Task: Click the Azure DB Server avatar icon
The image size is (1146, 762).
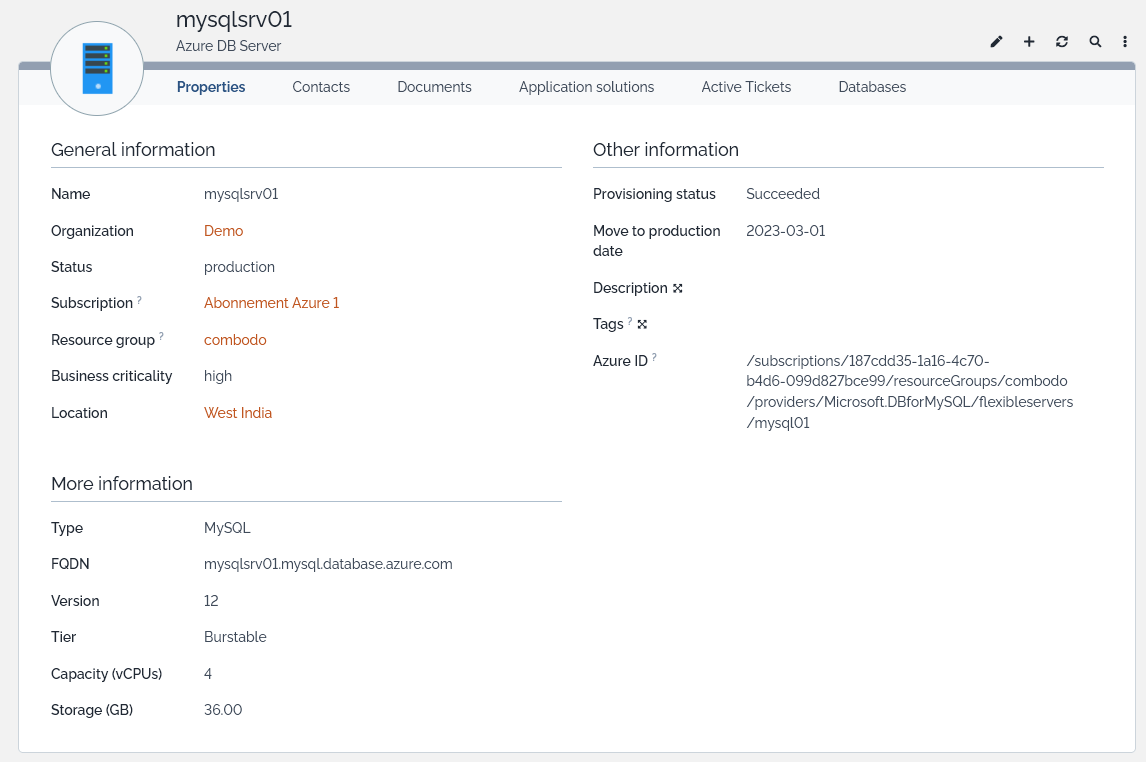Action: click(97, 68)
